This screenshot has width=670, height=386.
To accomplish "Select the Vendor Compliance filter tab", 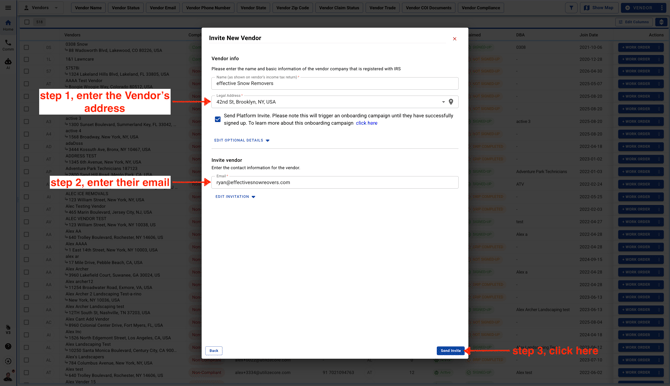I will click(481, 8).
